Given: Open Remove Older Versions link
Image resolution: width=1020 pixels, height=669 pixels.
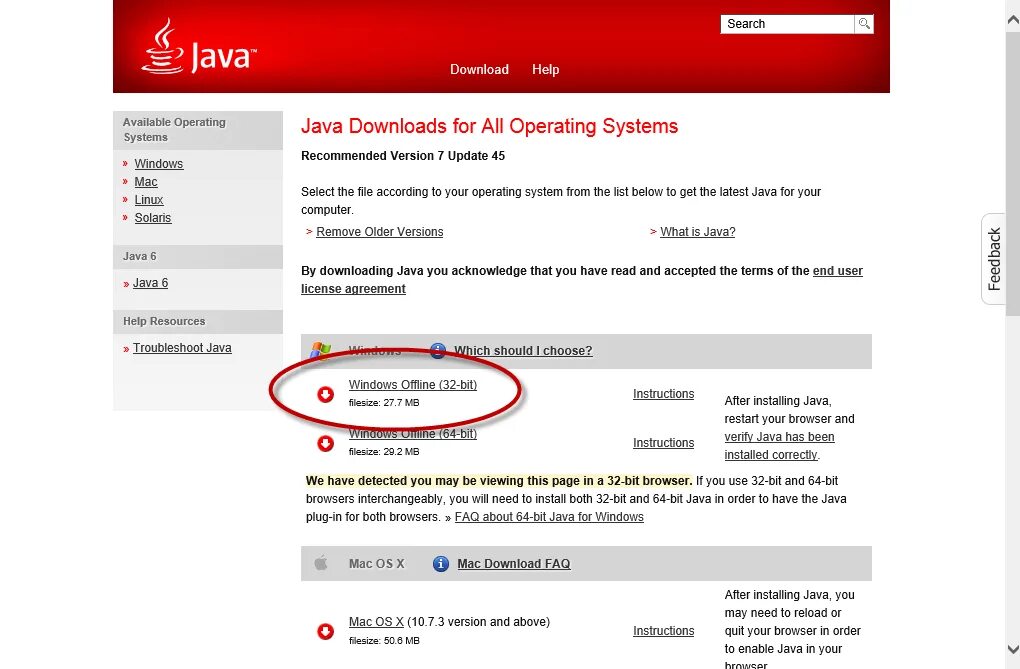Looking at the screenshot, I should click(379, 232).
